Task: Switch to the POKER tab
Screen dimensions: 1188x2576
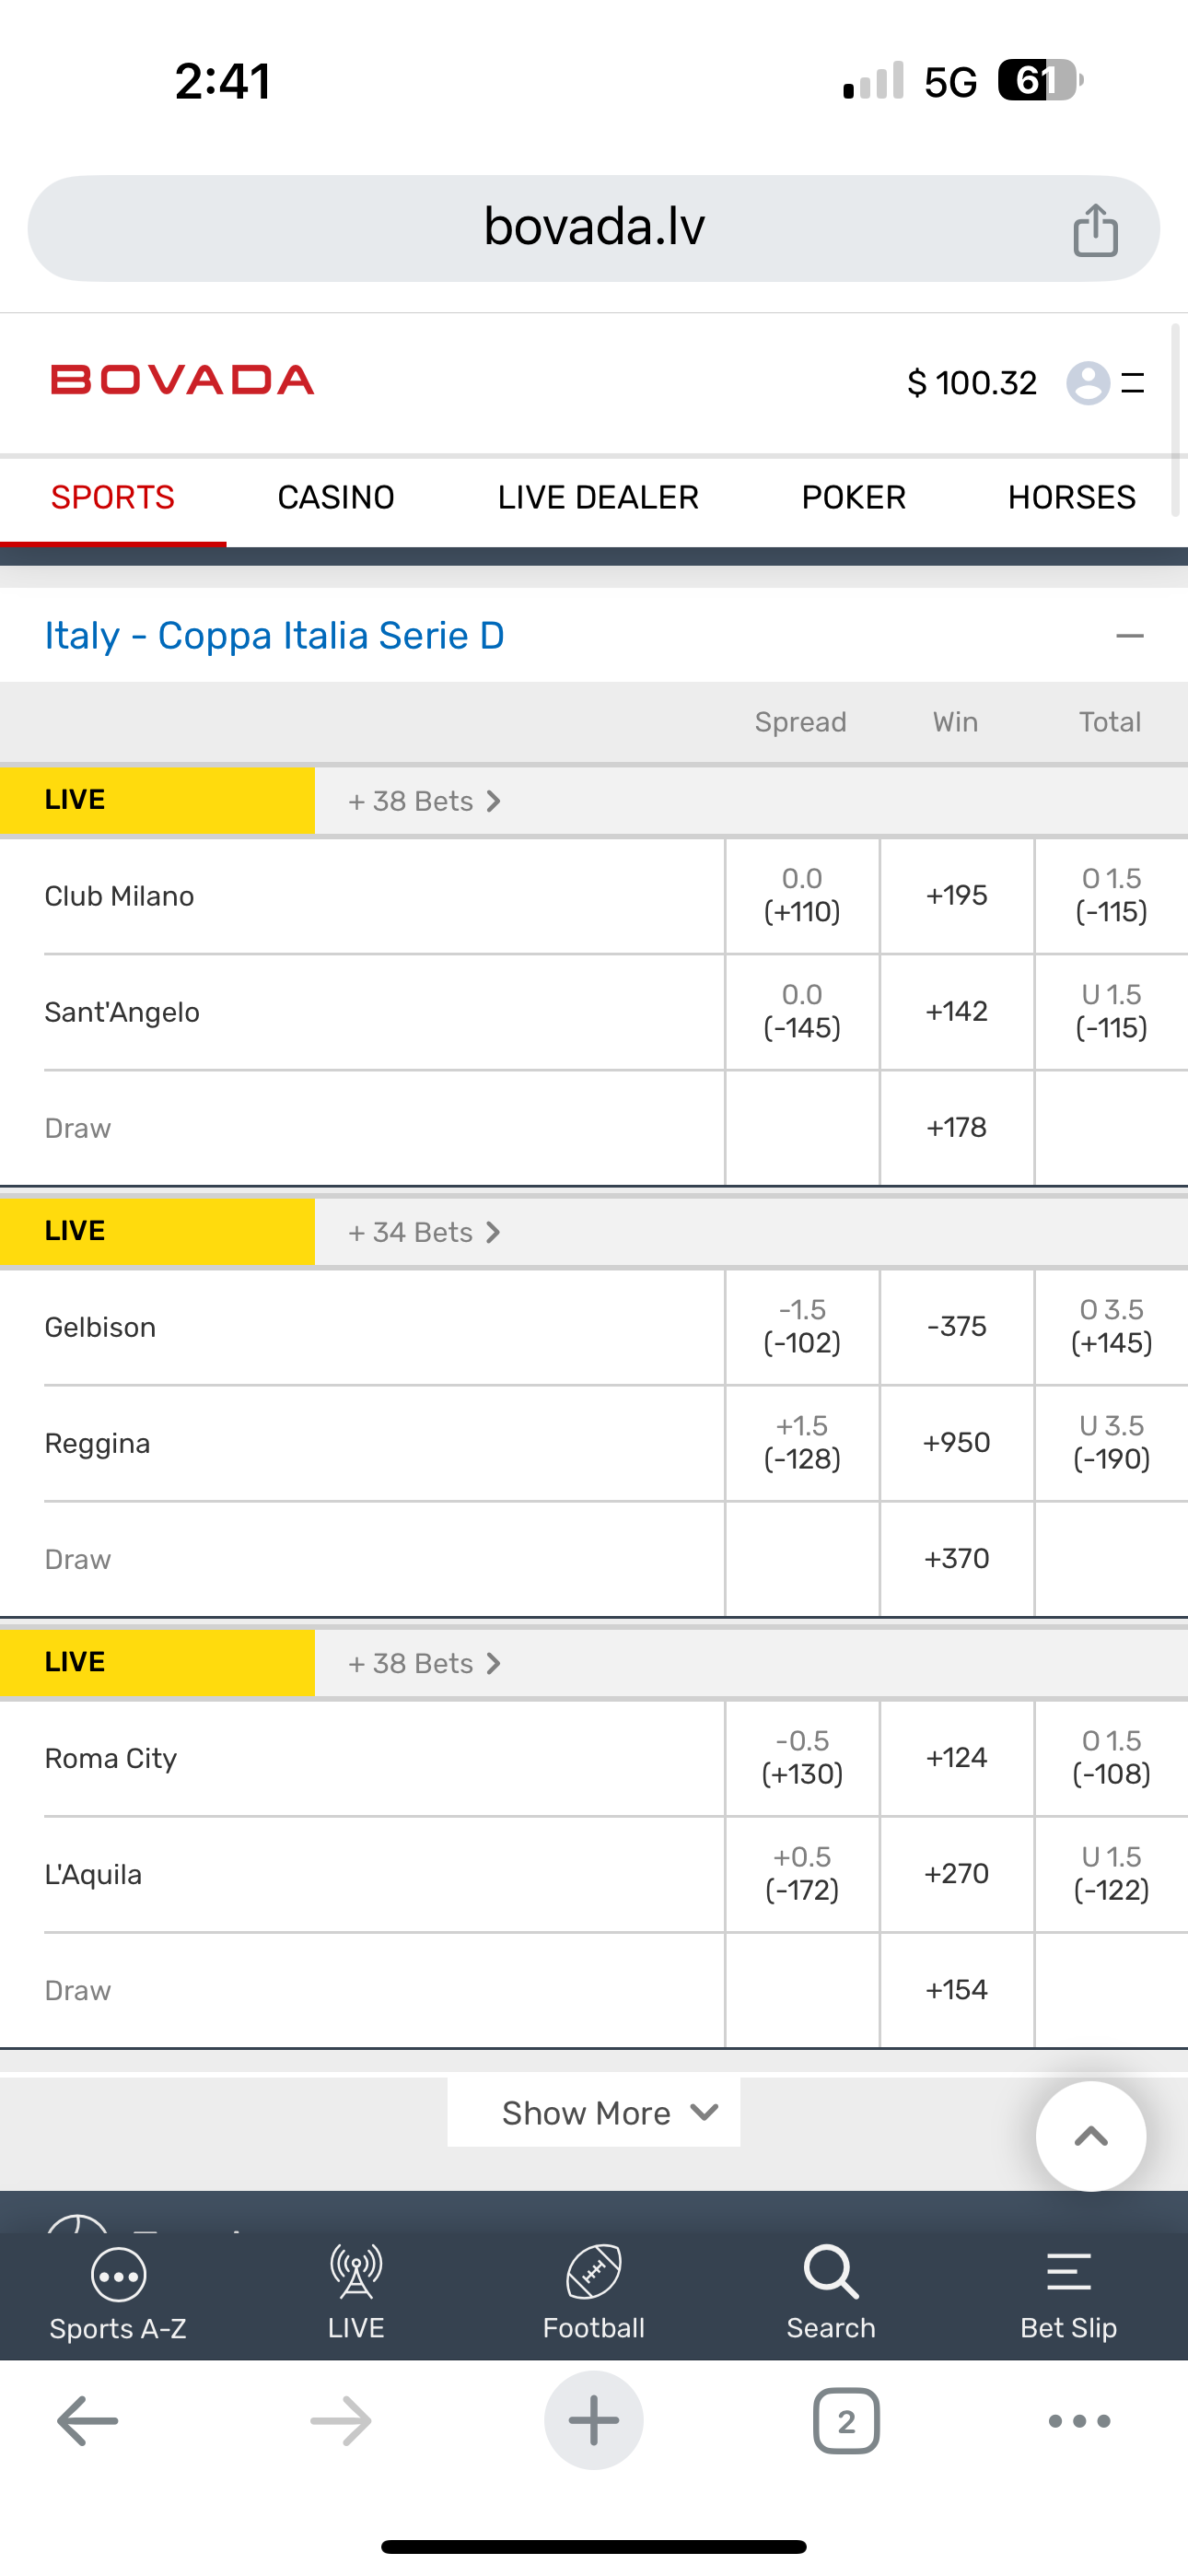Action: (x=853, y=498)
